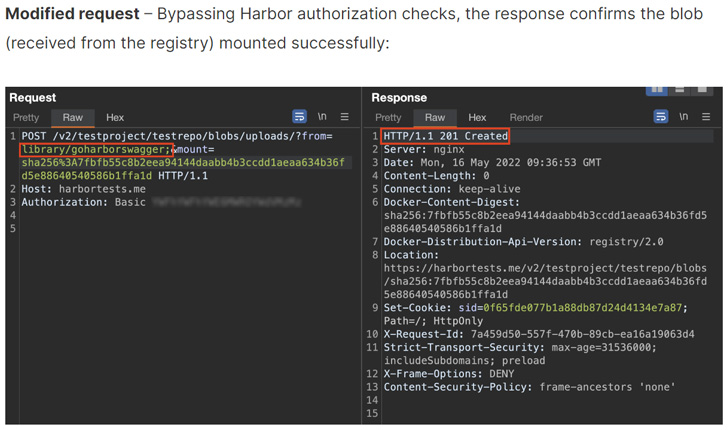The height and width of the screenshot is (430, 728).
Task: Select the side-by-side layout icon
Action: point(656,91)
